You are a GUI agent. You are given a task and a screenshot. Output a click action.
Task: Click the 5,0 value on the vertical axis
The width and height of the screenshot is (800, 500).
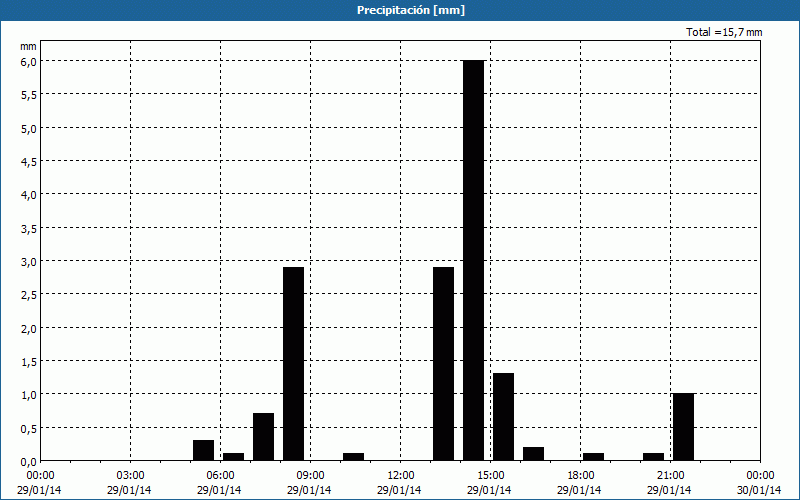[x=29, y=128]
